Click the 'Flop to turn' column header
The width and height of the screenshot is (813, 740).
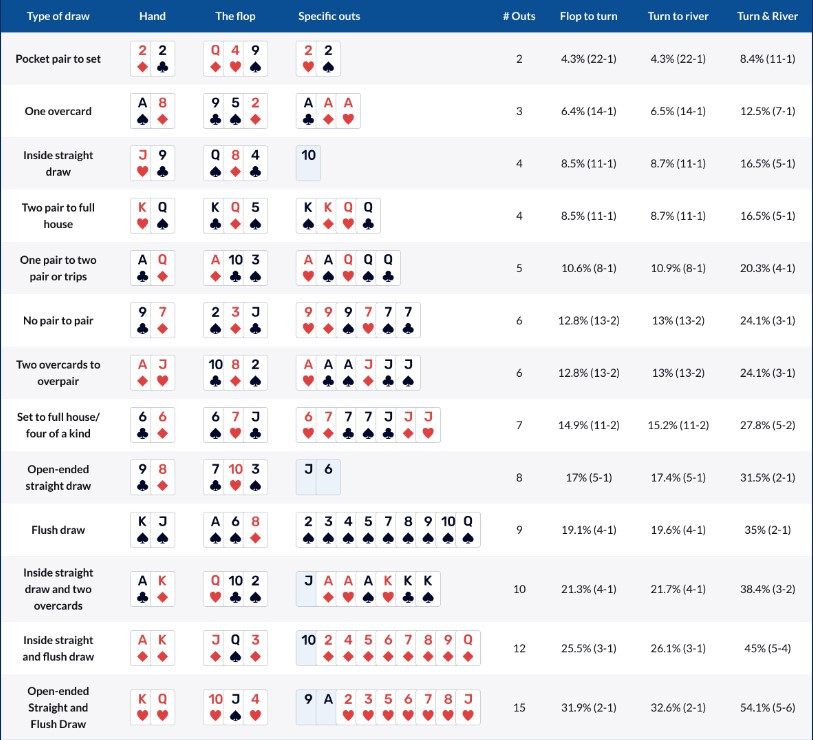[x=588, y=16]
